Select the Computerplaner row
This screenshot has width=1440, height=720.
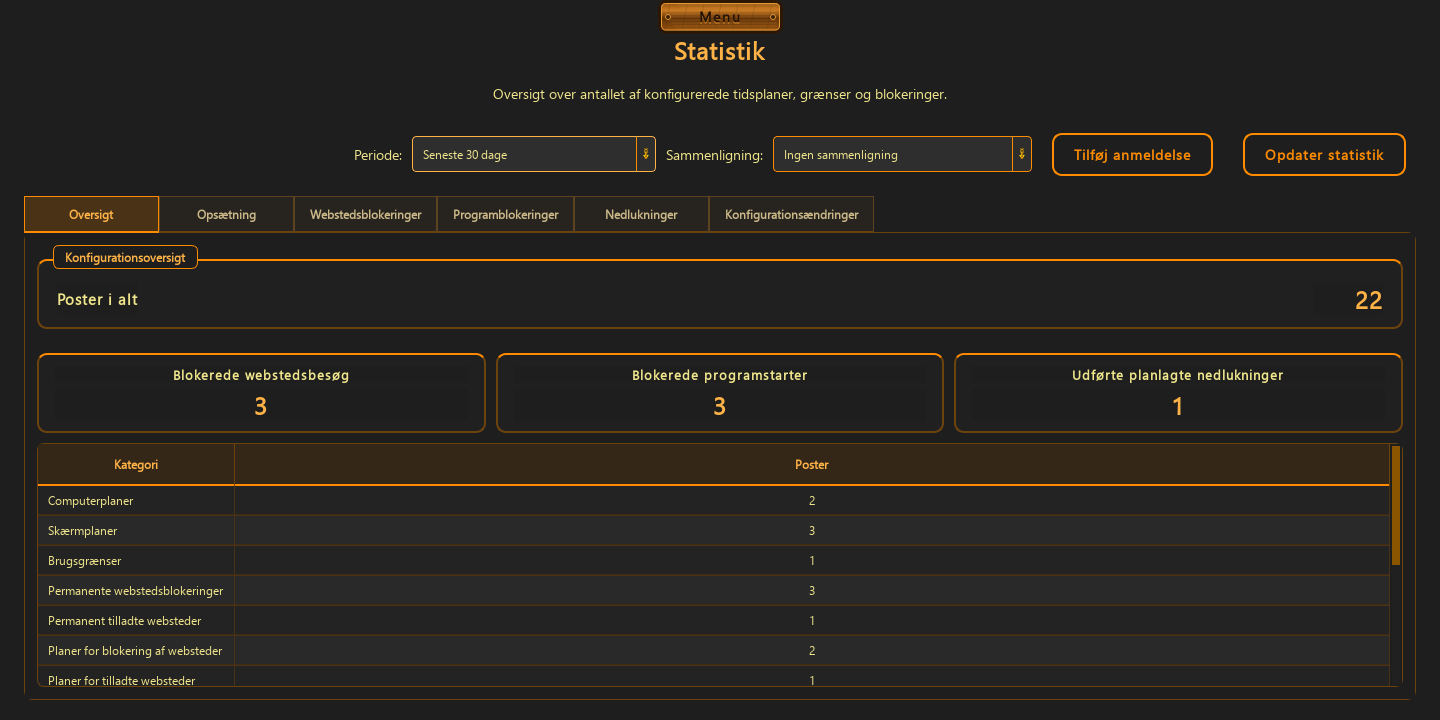coord(713,501)
